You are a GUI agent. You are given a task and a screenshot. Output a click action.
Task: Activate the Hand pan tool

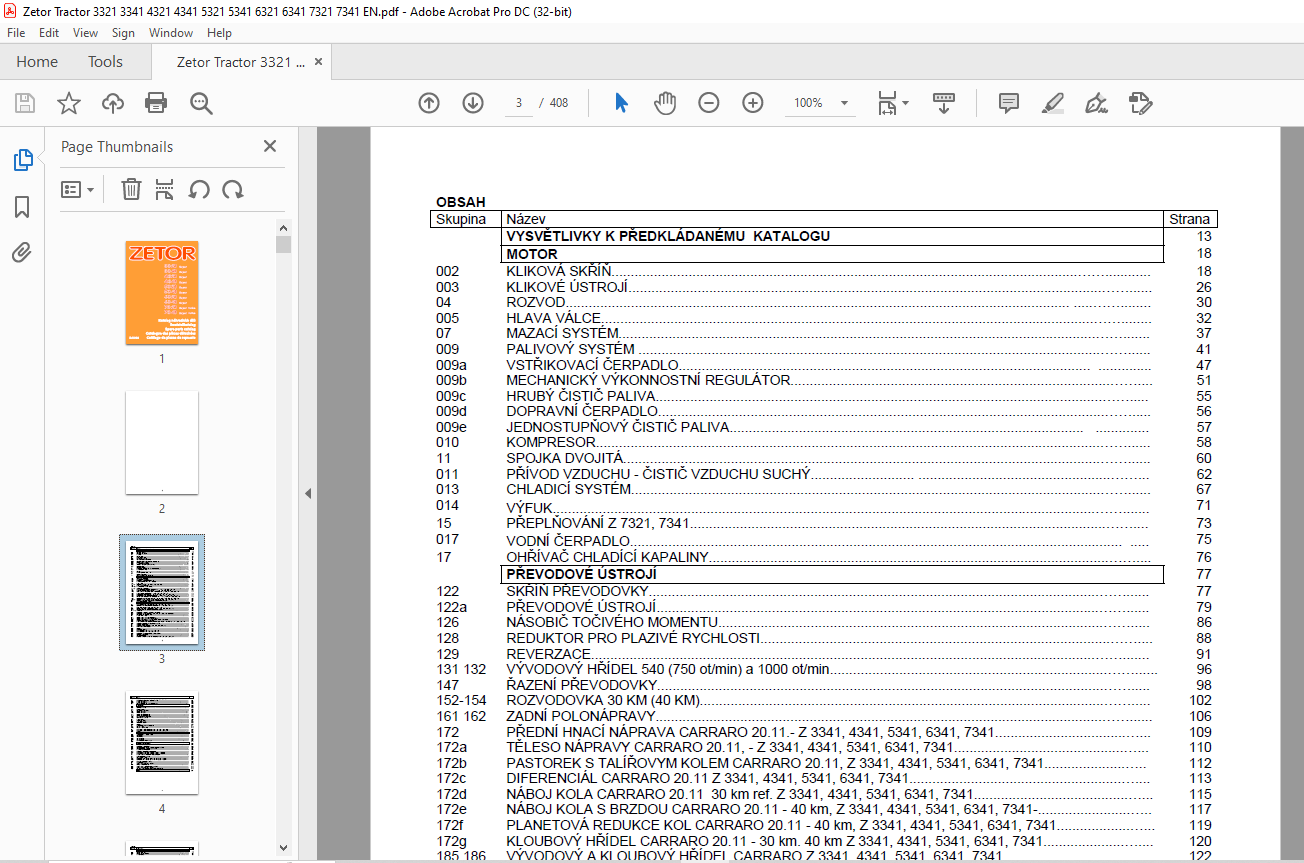point(665,103)
